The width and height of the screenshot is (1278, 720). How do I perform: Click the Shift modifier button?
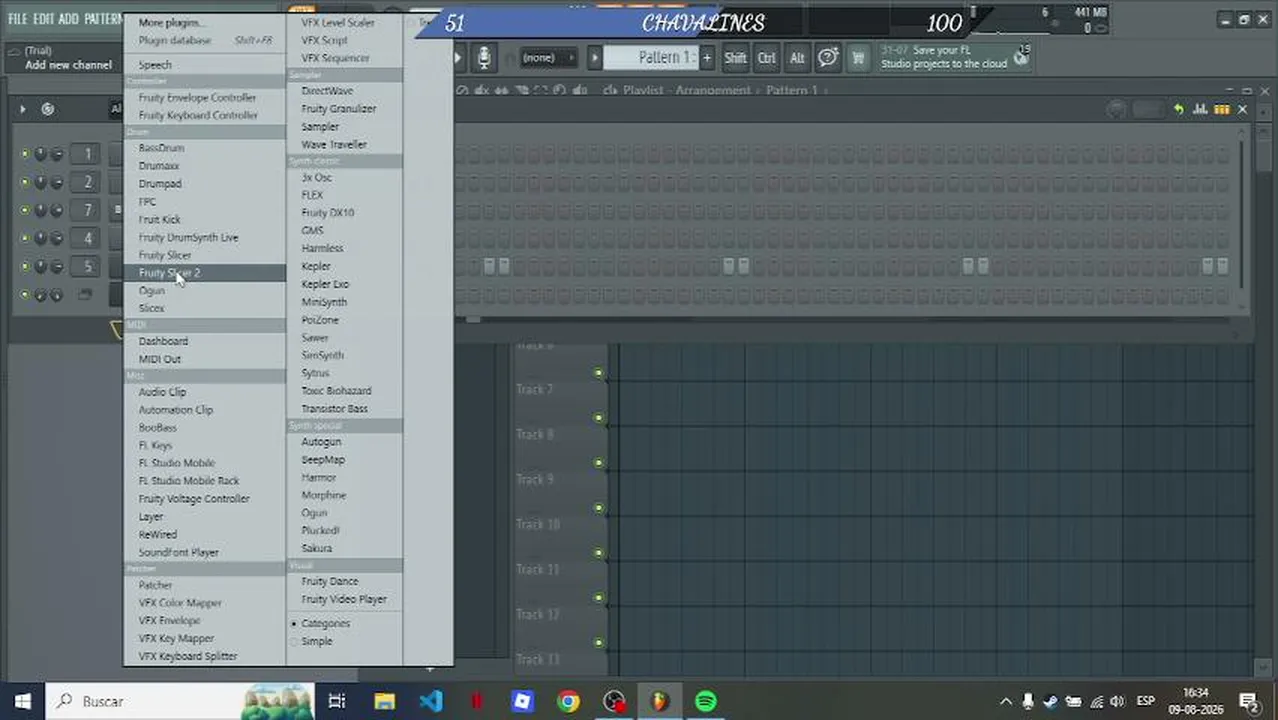[x=735, y=58]
